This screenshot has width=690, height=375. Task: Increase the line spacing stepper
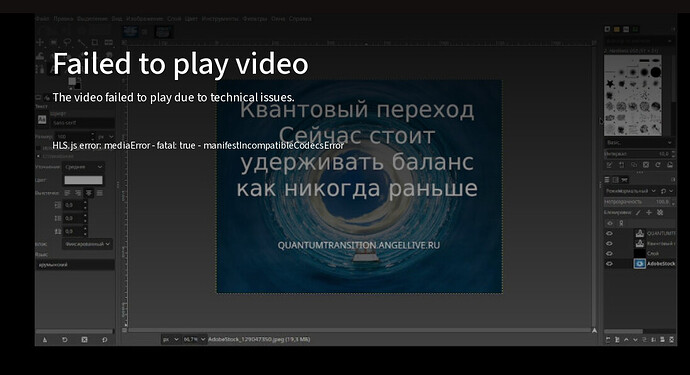click(x=85, y=216)
